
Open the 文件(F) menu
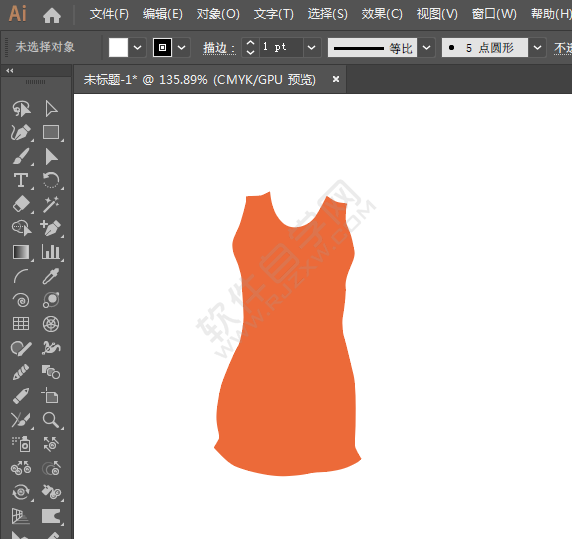pyautogui.click(x=109, y=14)
